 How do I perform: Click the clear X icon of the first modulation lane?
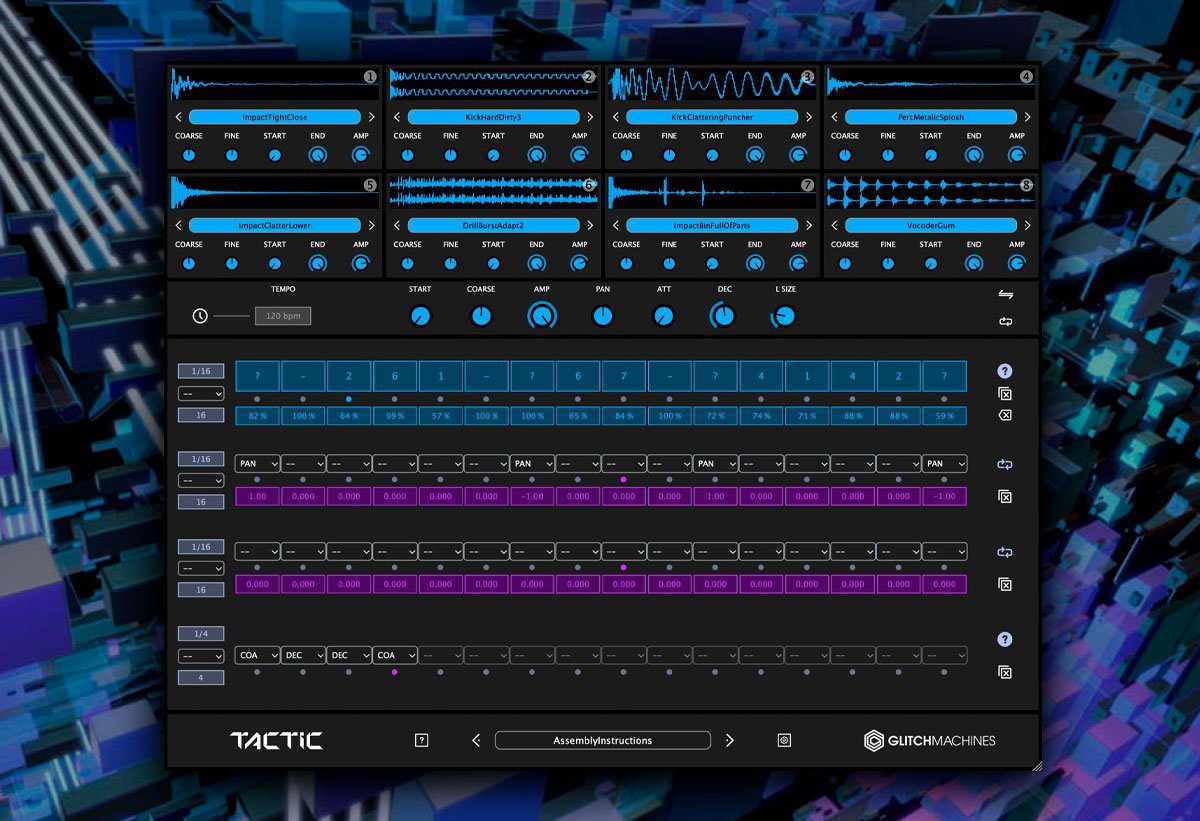[x=1005, y=496]
